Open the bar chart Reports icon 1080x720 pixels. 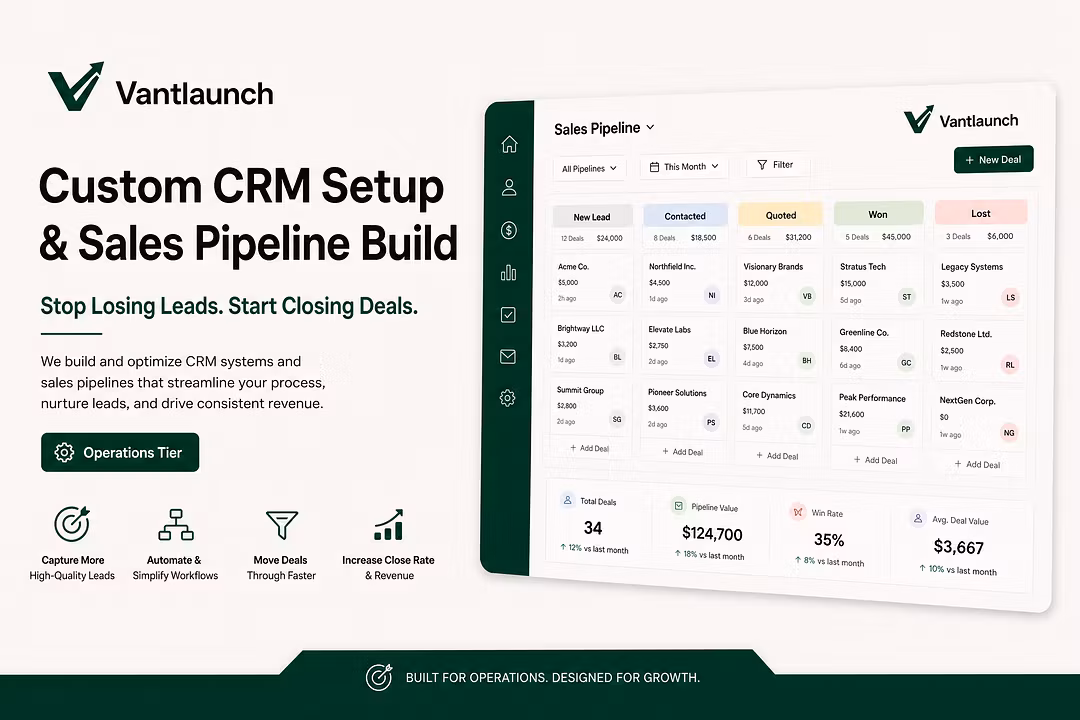[x=508, y=273]
